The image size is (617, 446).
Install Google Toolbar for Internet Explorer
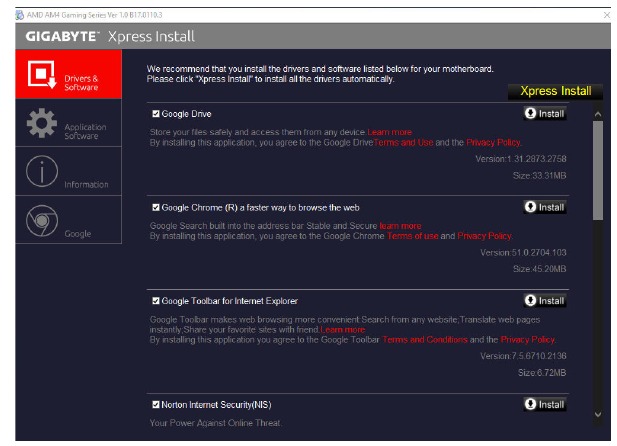pyautogui.click(x=544, y=300)
